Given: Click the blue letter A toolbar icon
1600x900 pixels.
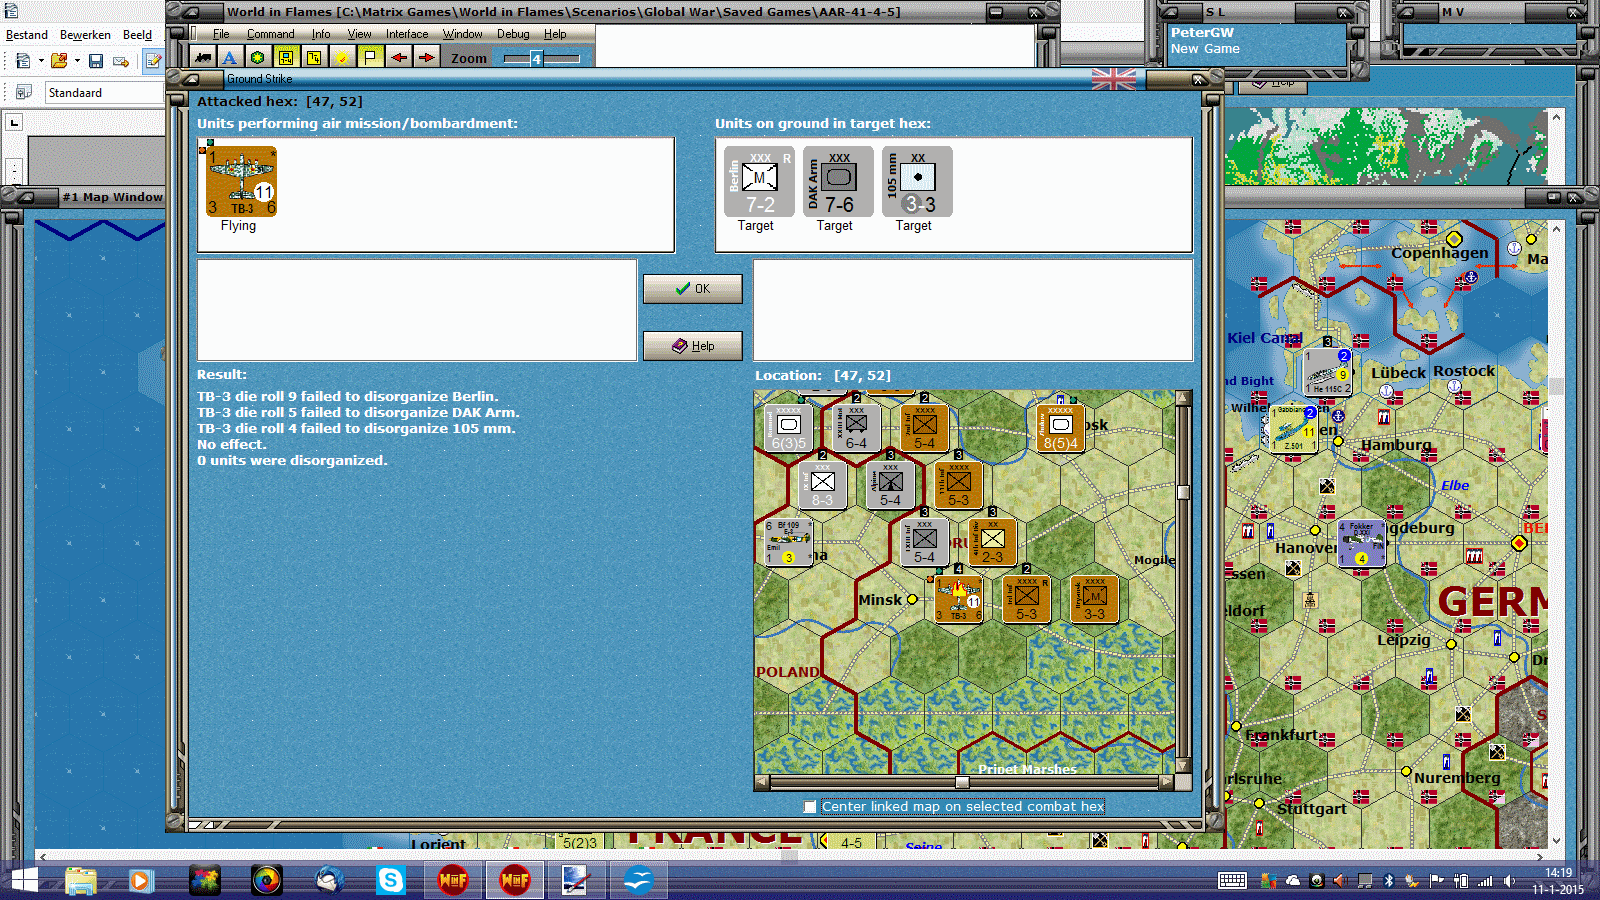Looking at the screenshot, I should click(230, 58).
